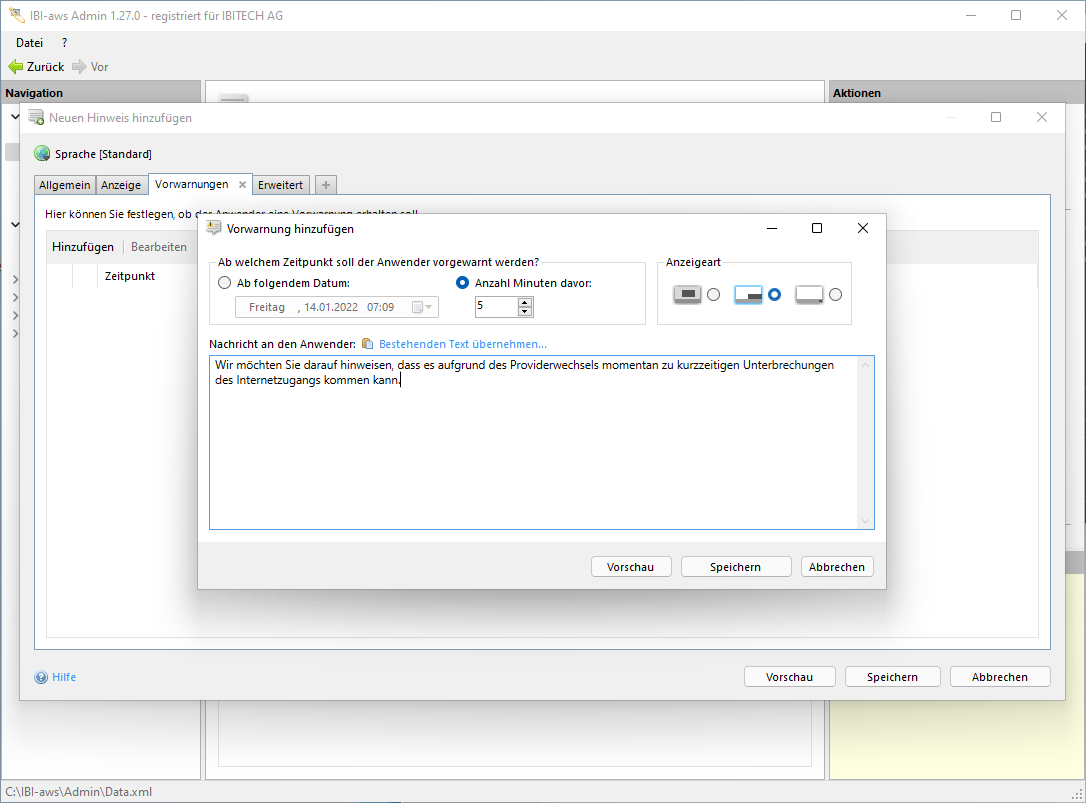
Task: Select the 'Anzahl Minuten davor' radio button
Action: [x=462, y=283]
